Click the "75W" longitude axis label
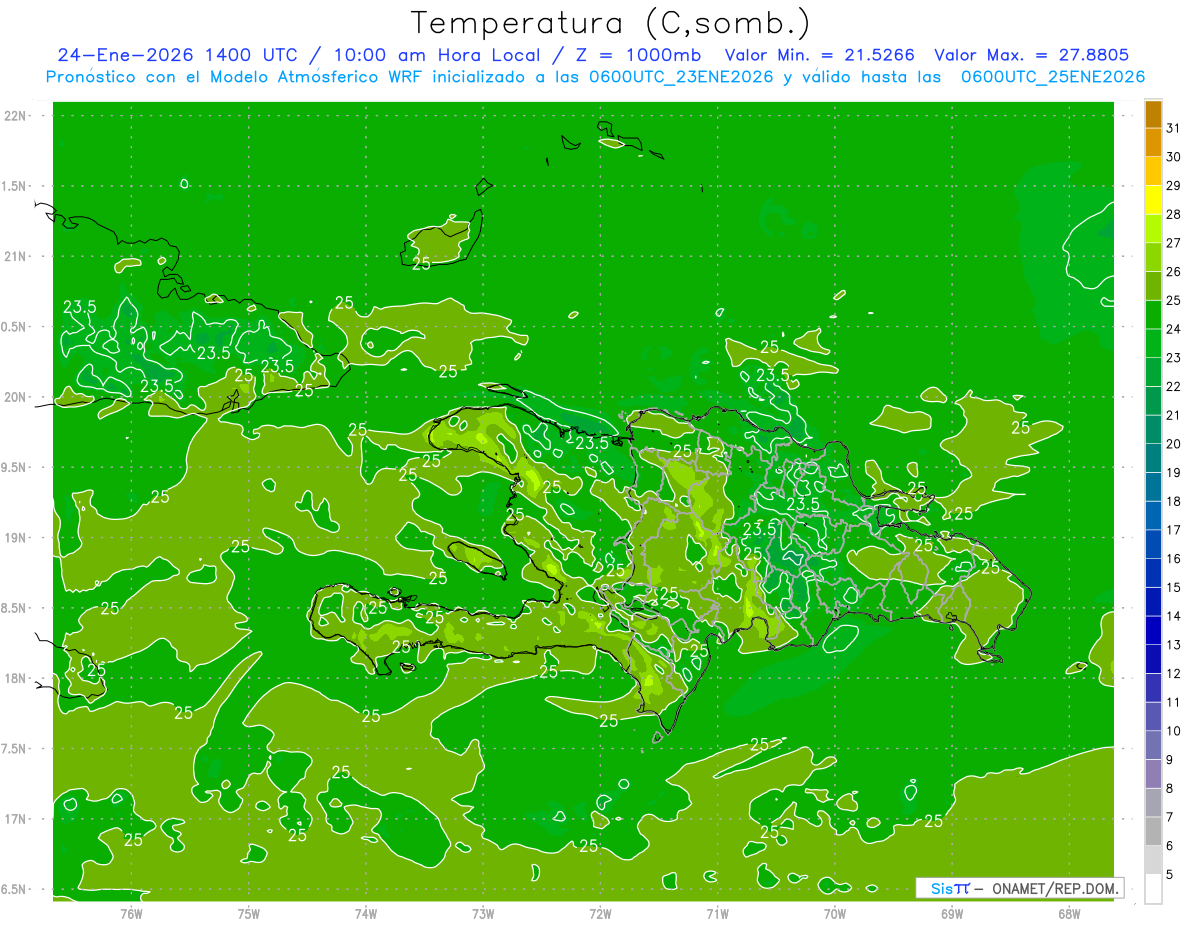Image resolution: width=1200 pixels, height=927 pixels. coord(249,914)
